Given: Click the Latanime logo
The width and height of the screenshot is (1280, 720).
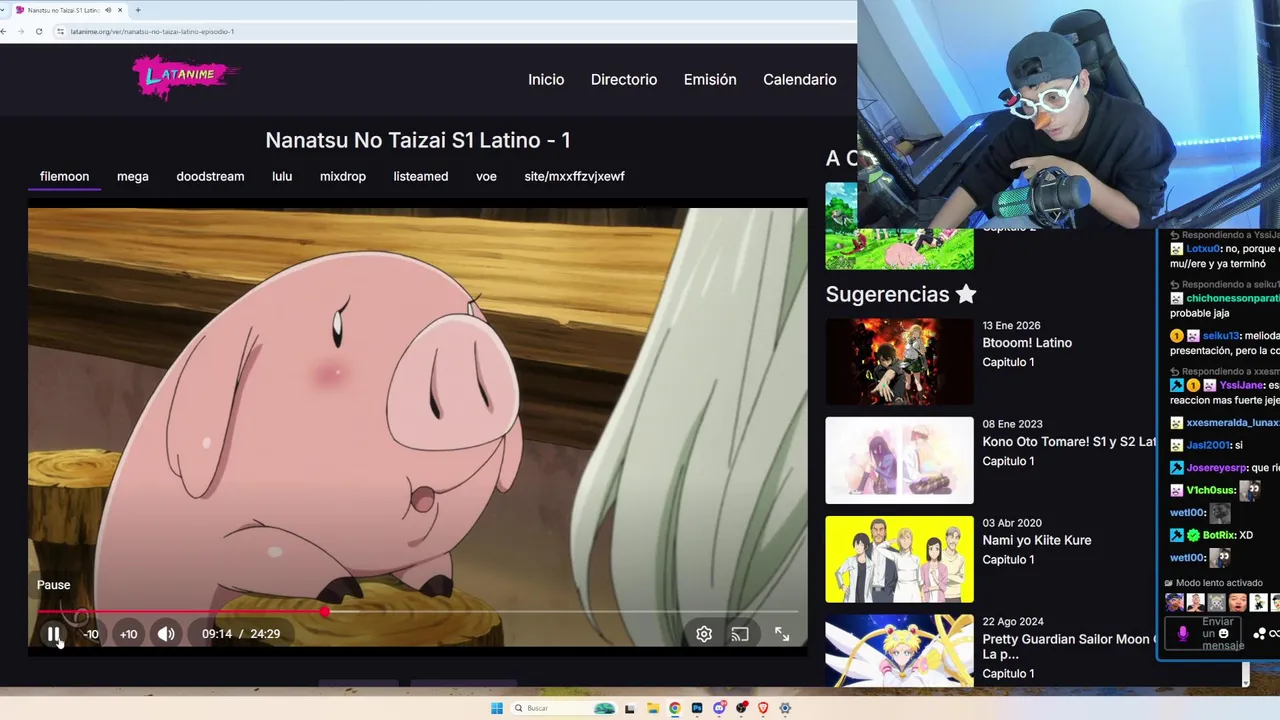Looking at the screenshot, I should 186,77.
